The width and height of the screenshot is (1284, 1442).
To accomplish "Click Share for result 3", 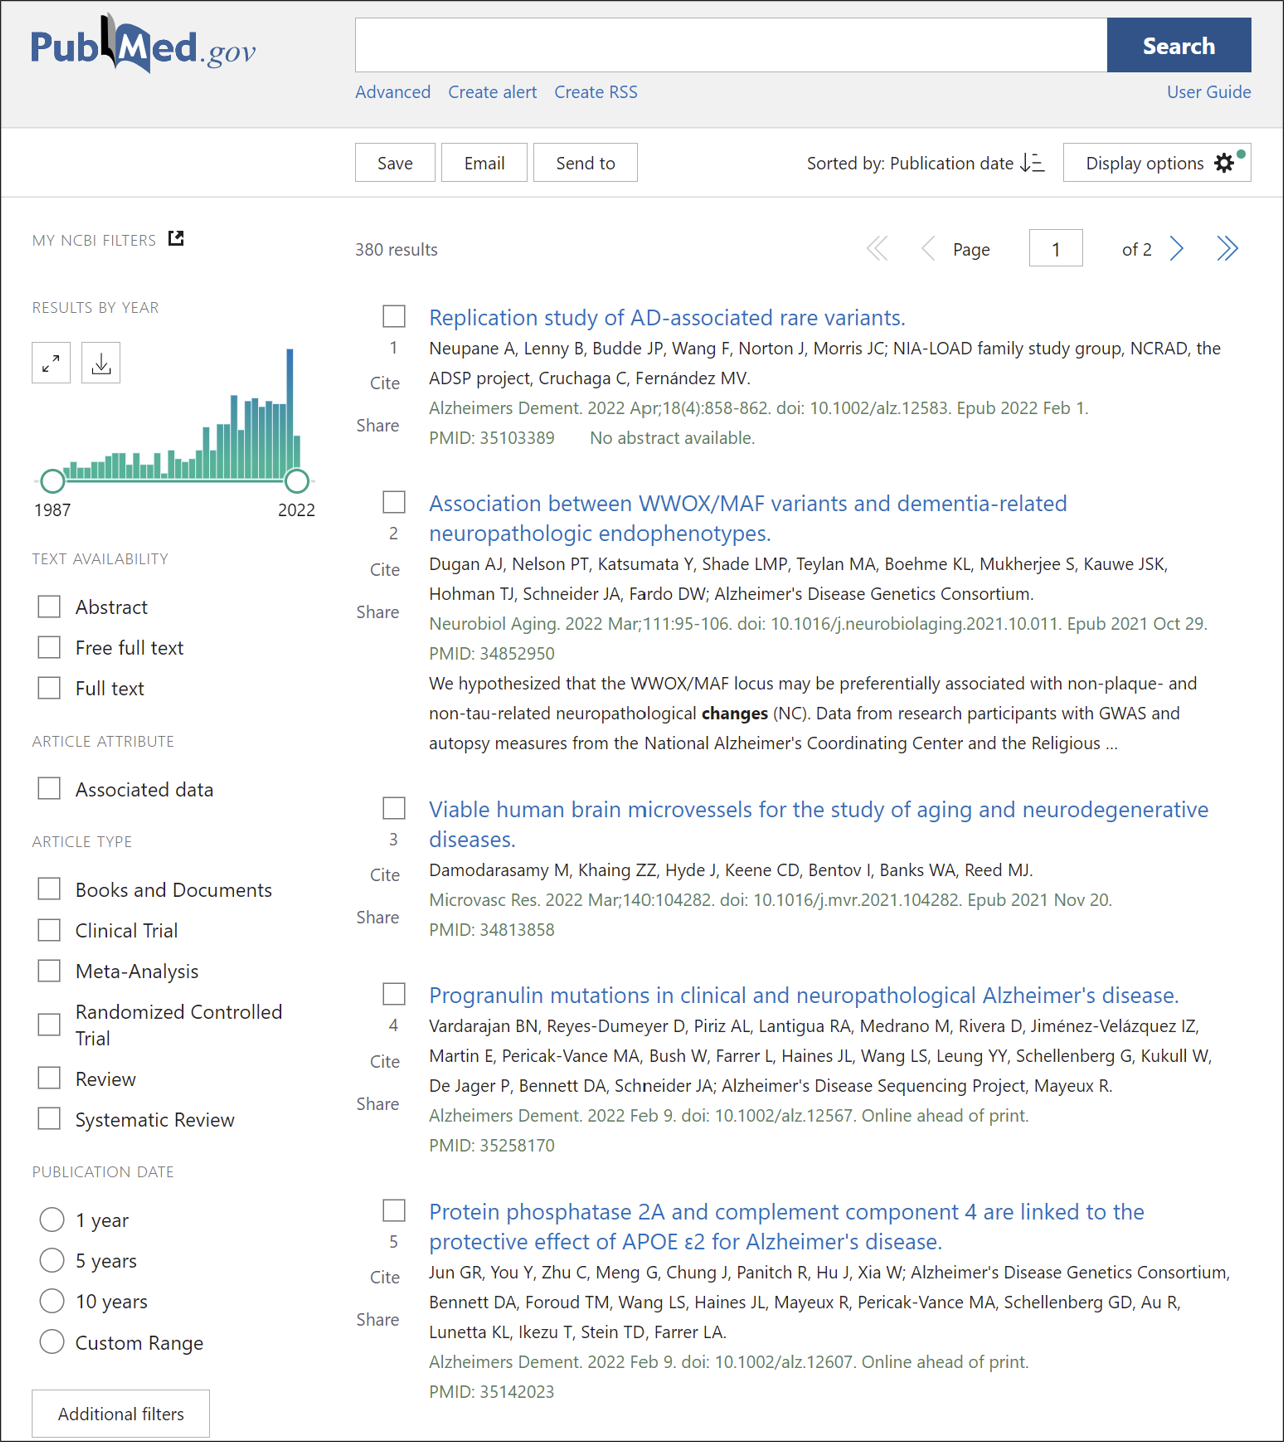I will [x=378, y=917].
